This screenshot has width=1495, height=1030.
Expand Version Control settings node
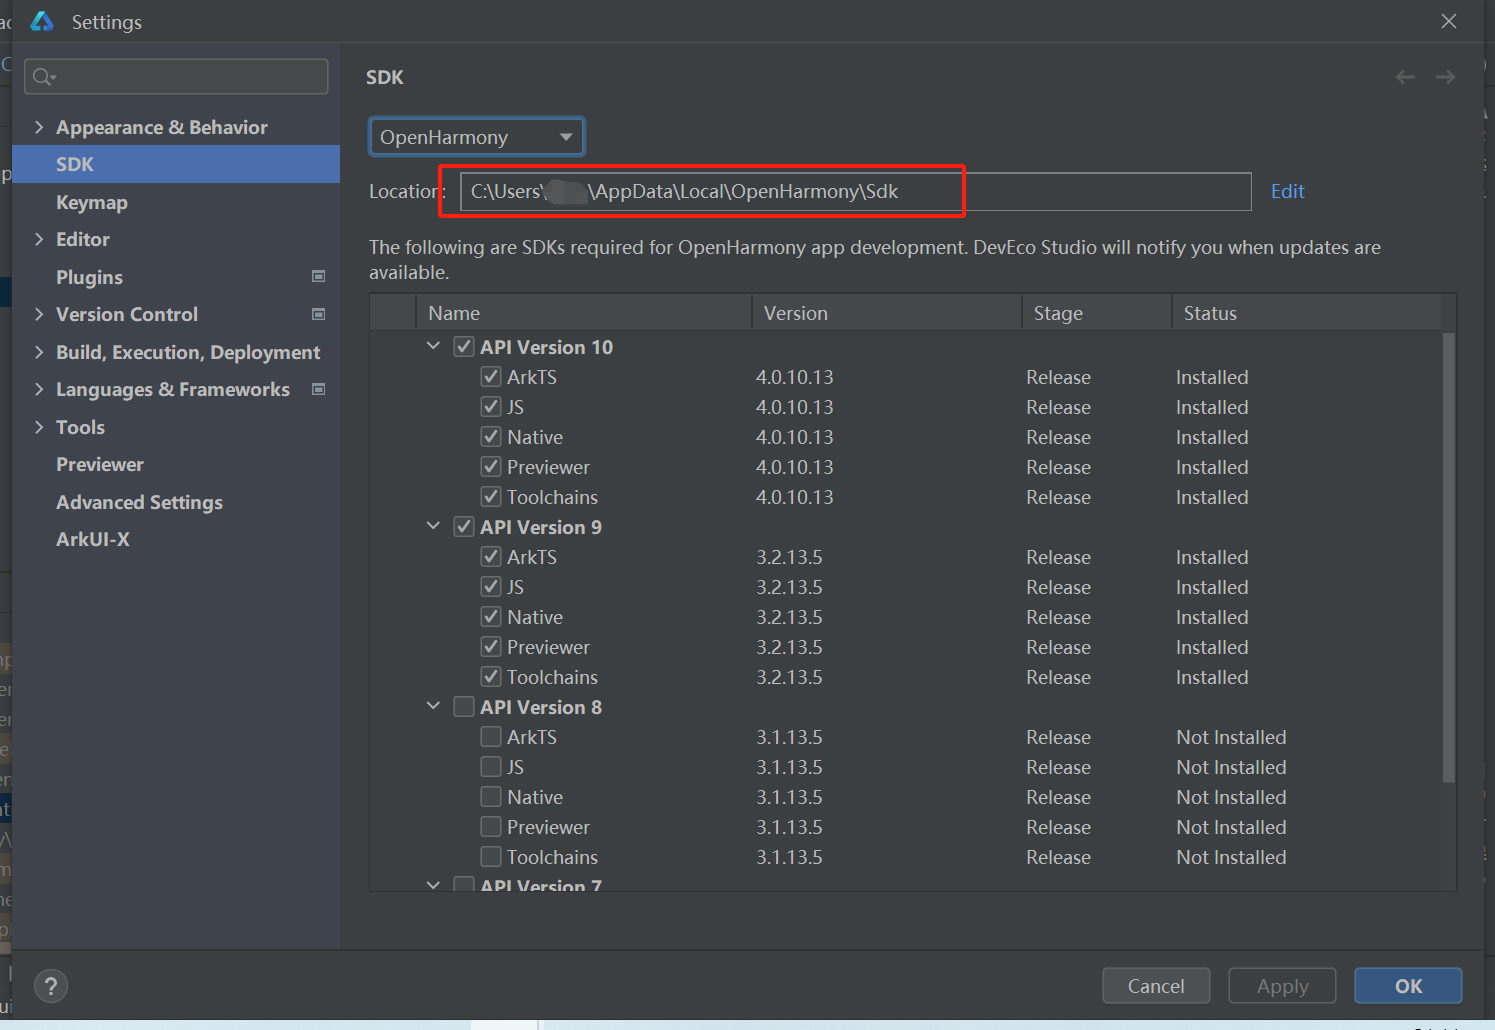[x=39, y=314]
